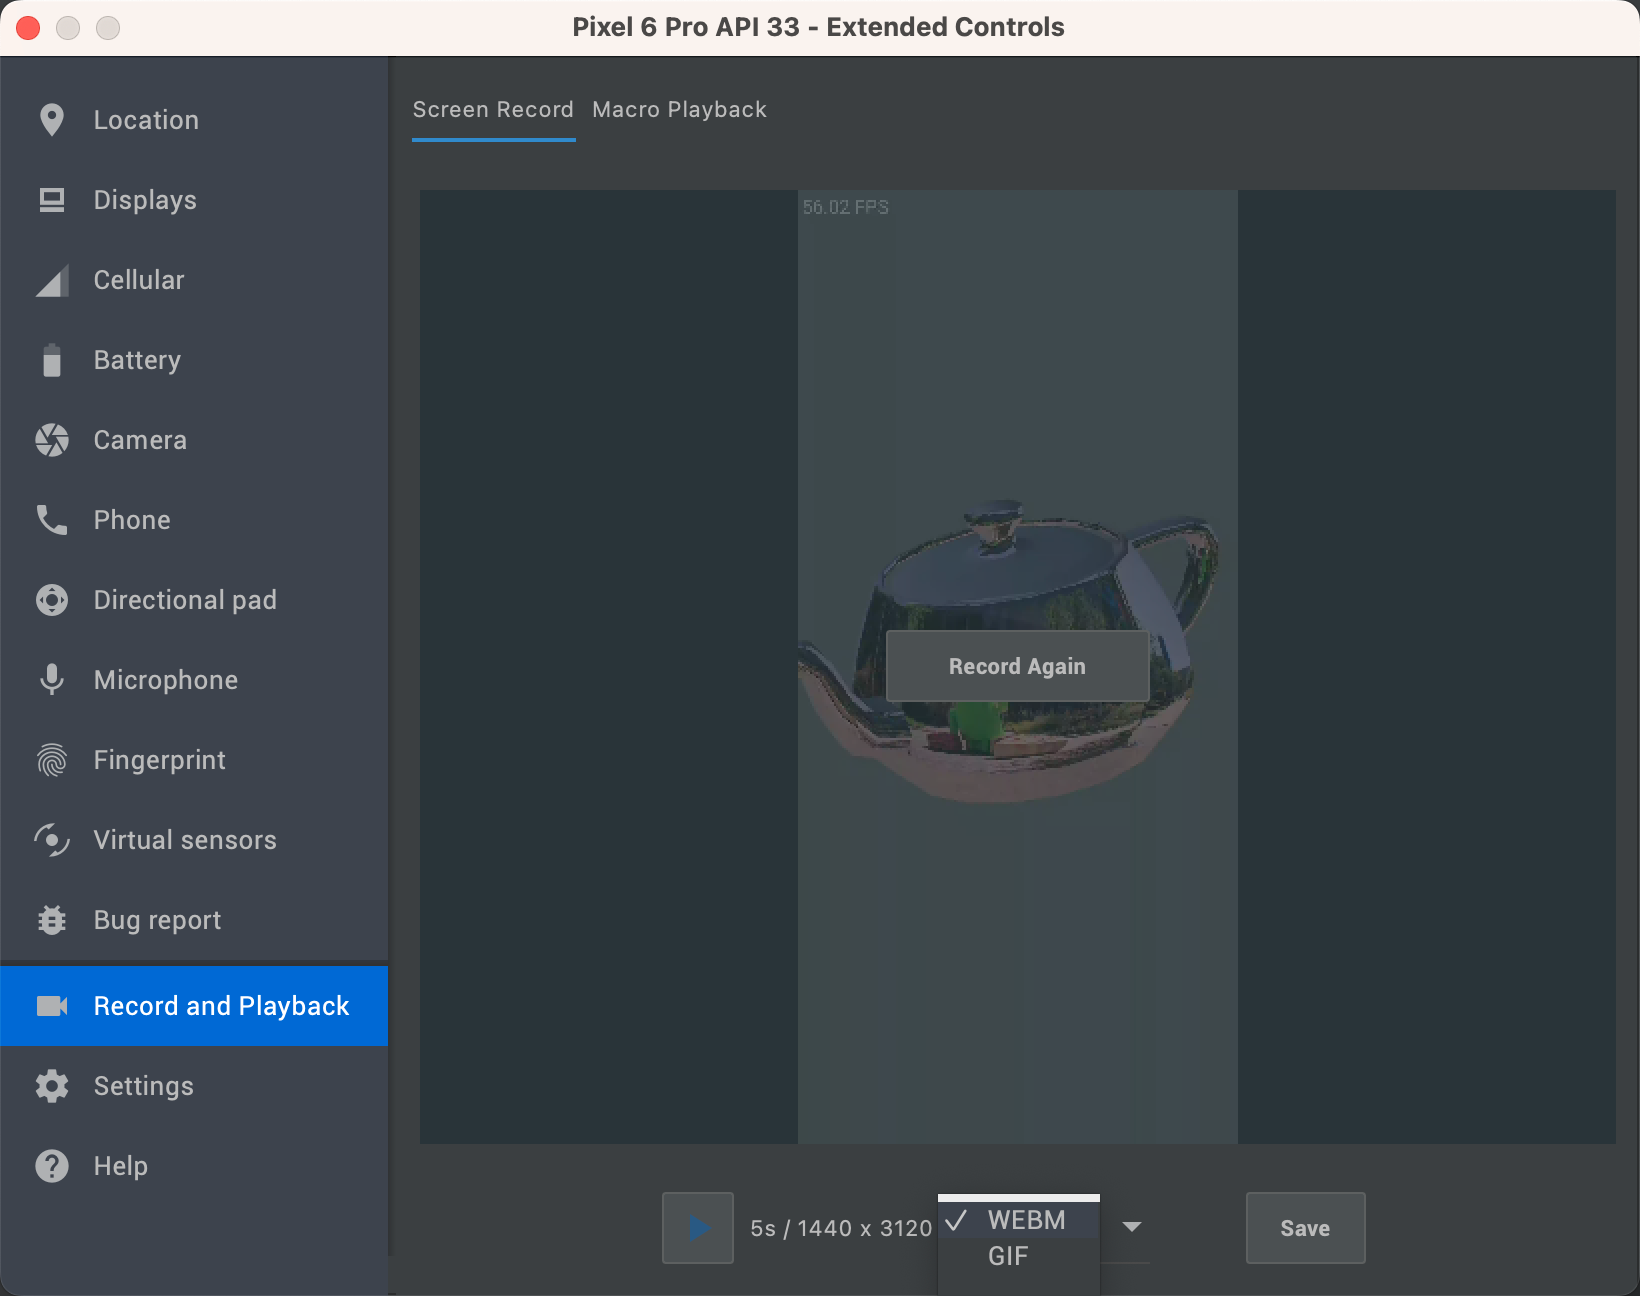Click the Battery icon in sidebar
This screenshot has height=1296, width=1640.
point(52,360)
